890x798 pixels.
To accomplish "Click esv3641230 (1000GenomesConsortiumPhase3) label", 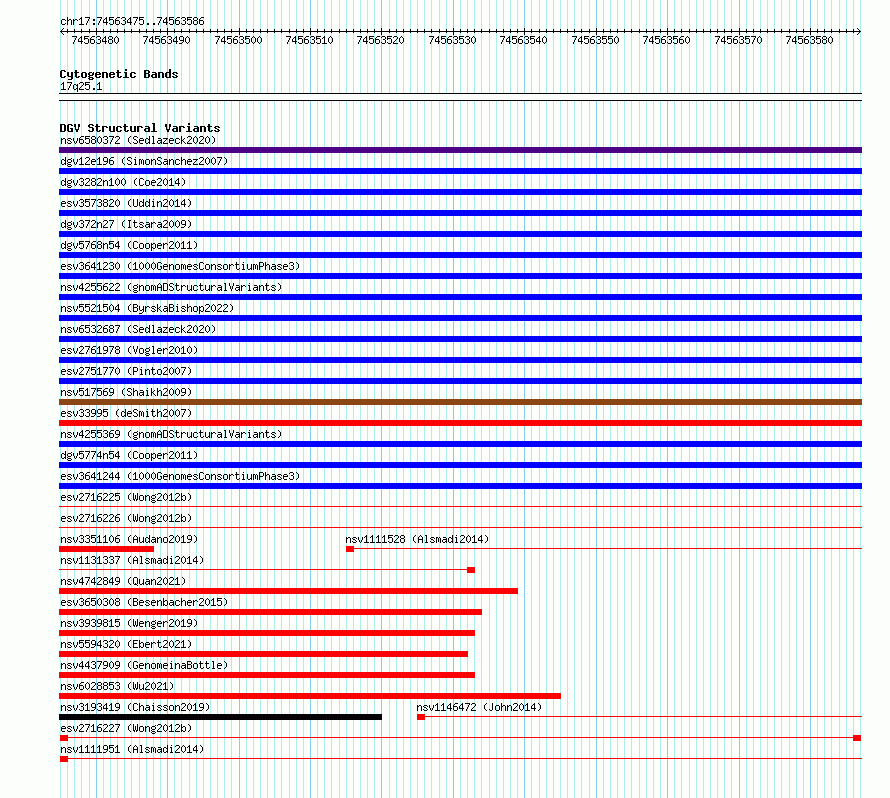I will tap(180, 266).
